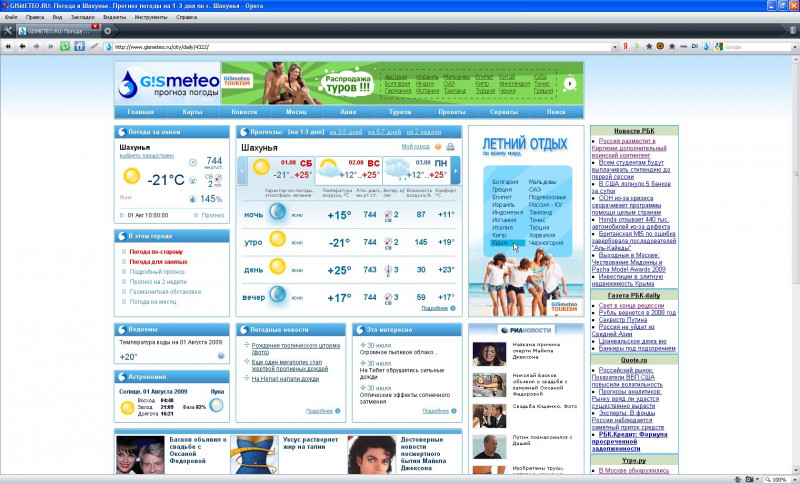This screenshot has width=800, height=484.
Task: Open Главная in site navigation
Action: (x=140, y=112)
